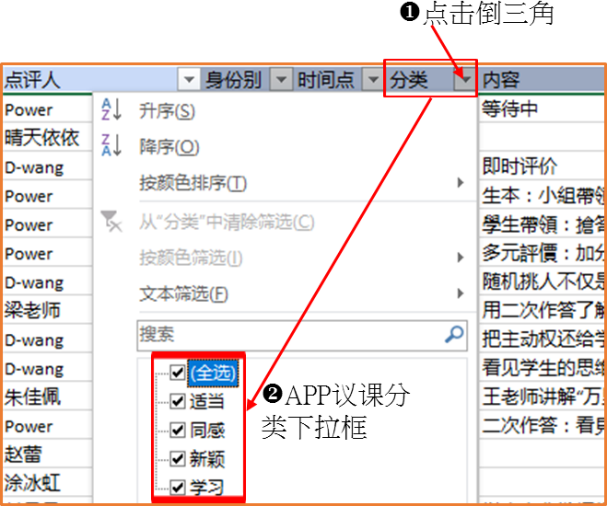Click the clear filter funnel icon
Screen dimensions: 607x506
pos(111,222)
